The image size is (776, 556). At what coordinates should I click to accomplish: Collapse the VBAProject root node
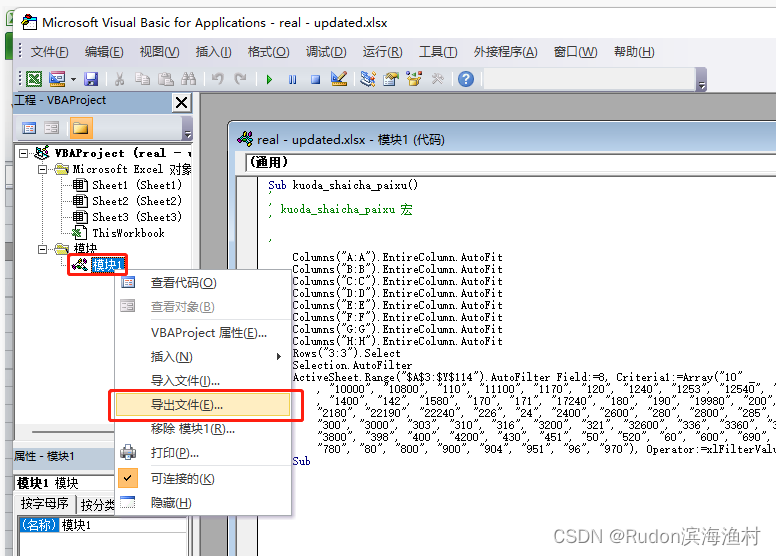click(x=23, y=153)
